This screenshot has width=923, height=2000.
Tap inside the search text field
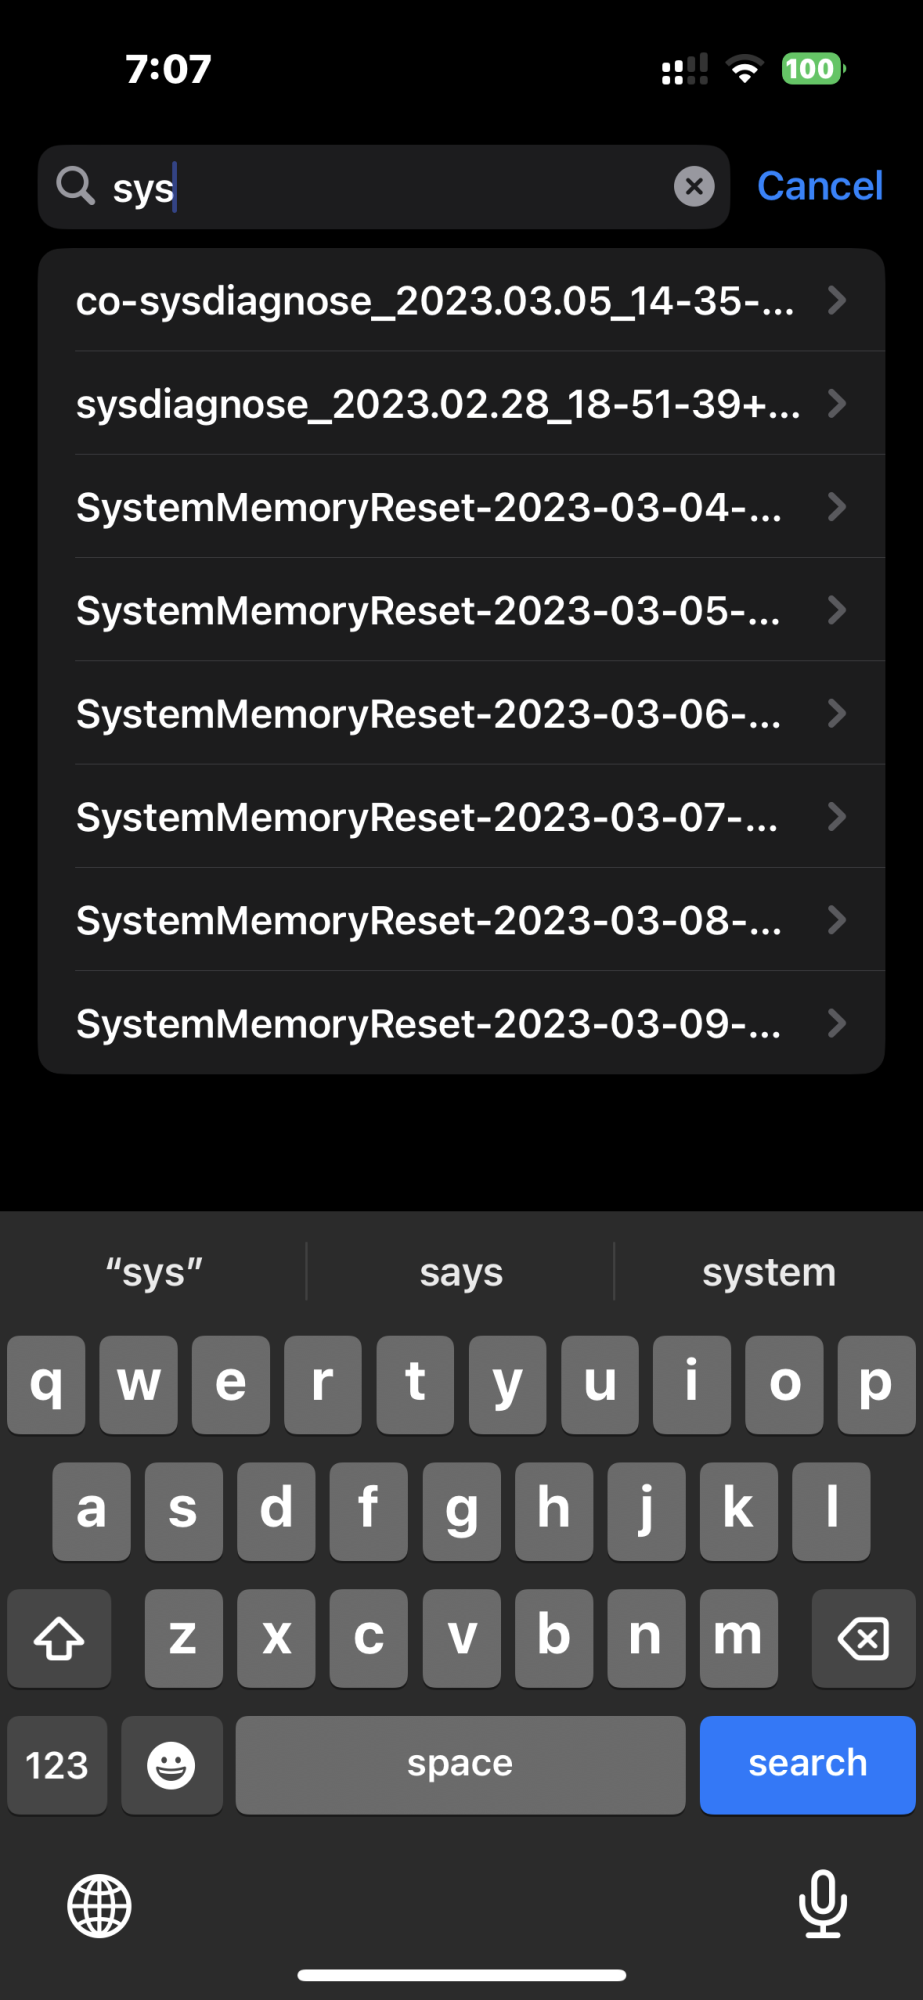pos(400,187)
